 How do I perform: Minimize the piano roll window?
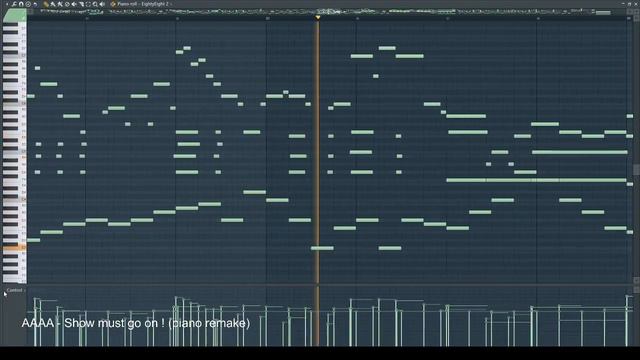point(623,4)
